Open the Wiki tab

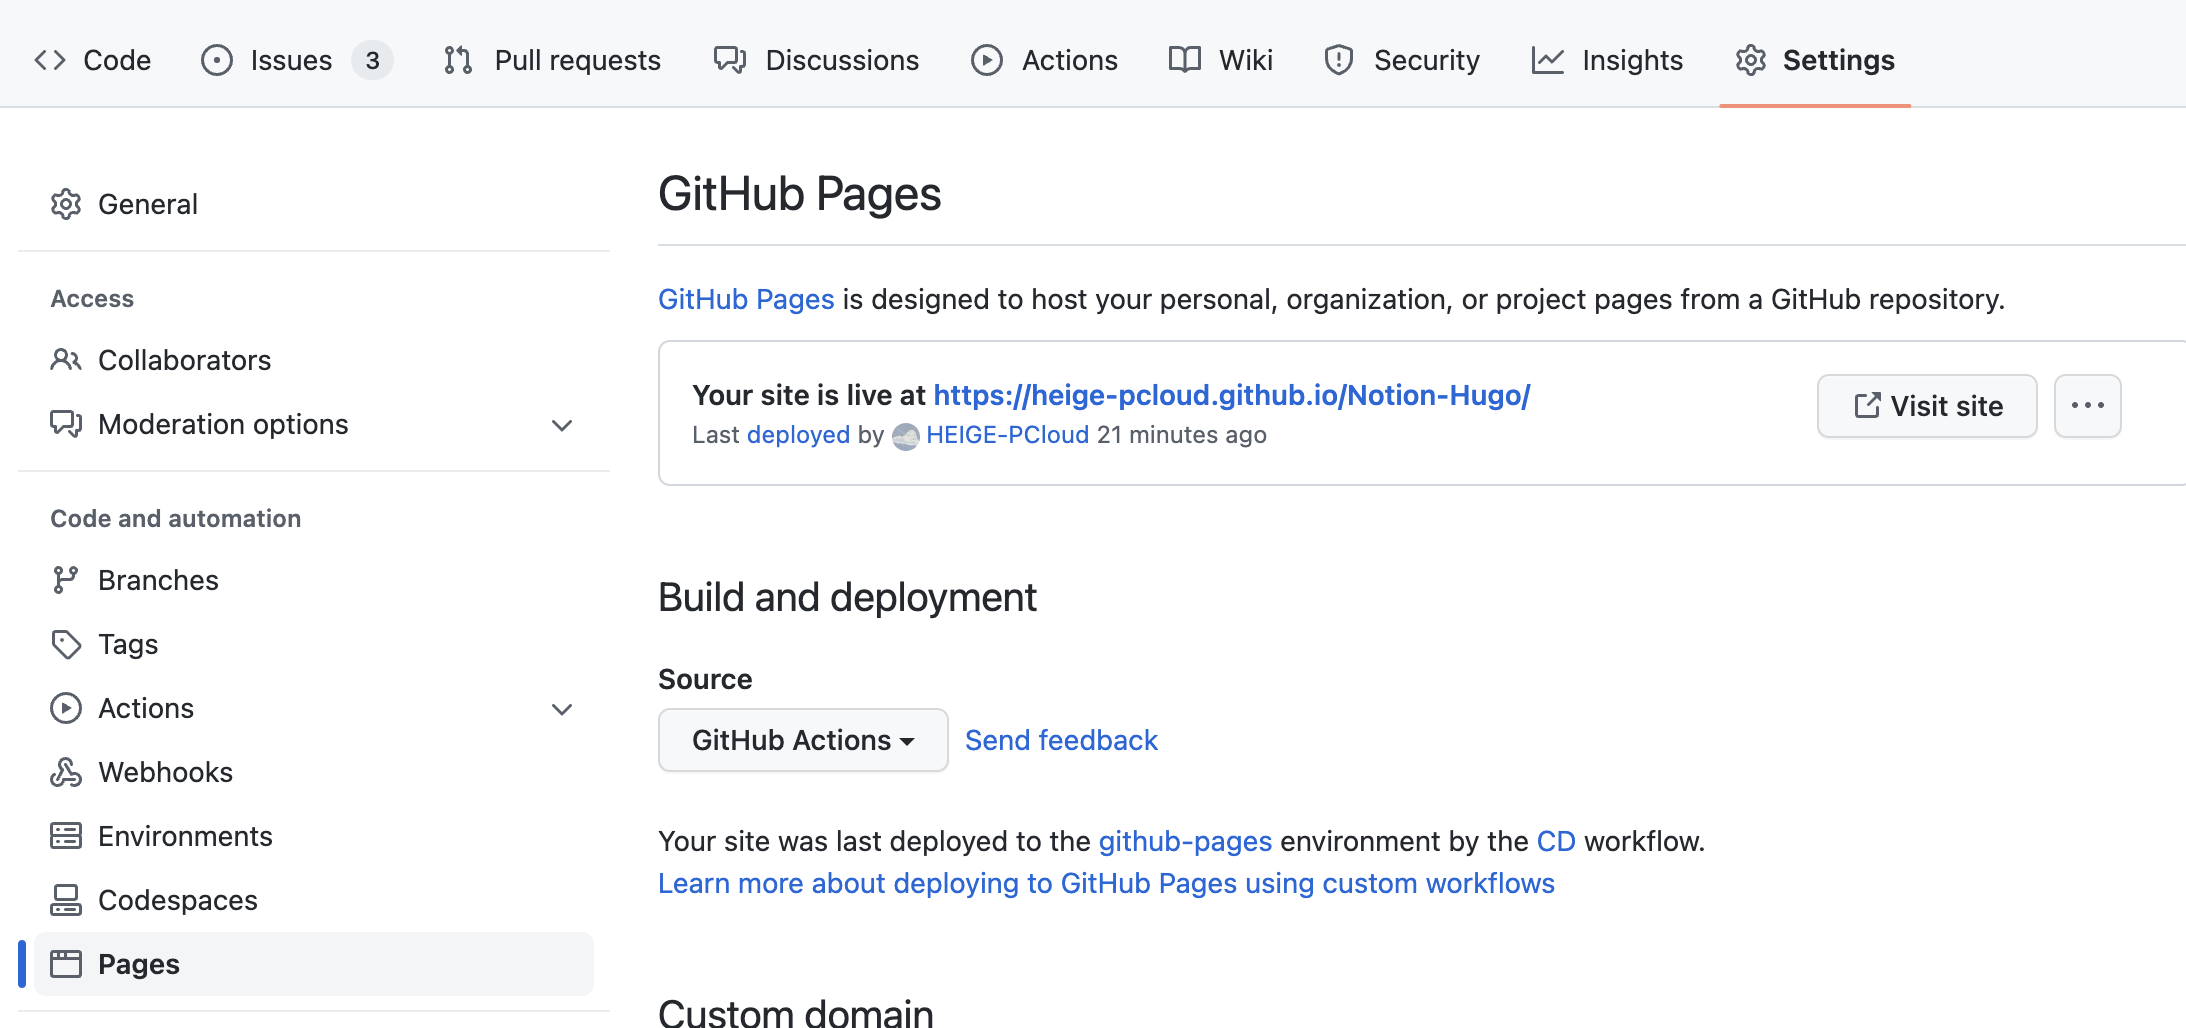click(1220, 60)
